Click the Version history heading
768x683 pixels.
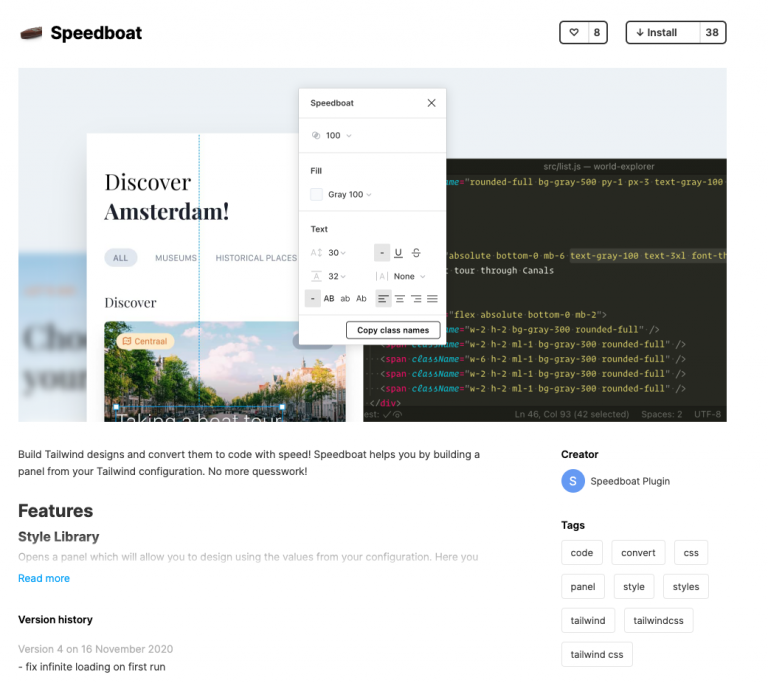pos(55,619)
